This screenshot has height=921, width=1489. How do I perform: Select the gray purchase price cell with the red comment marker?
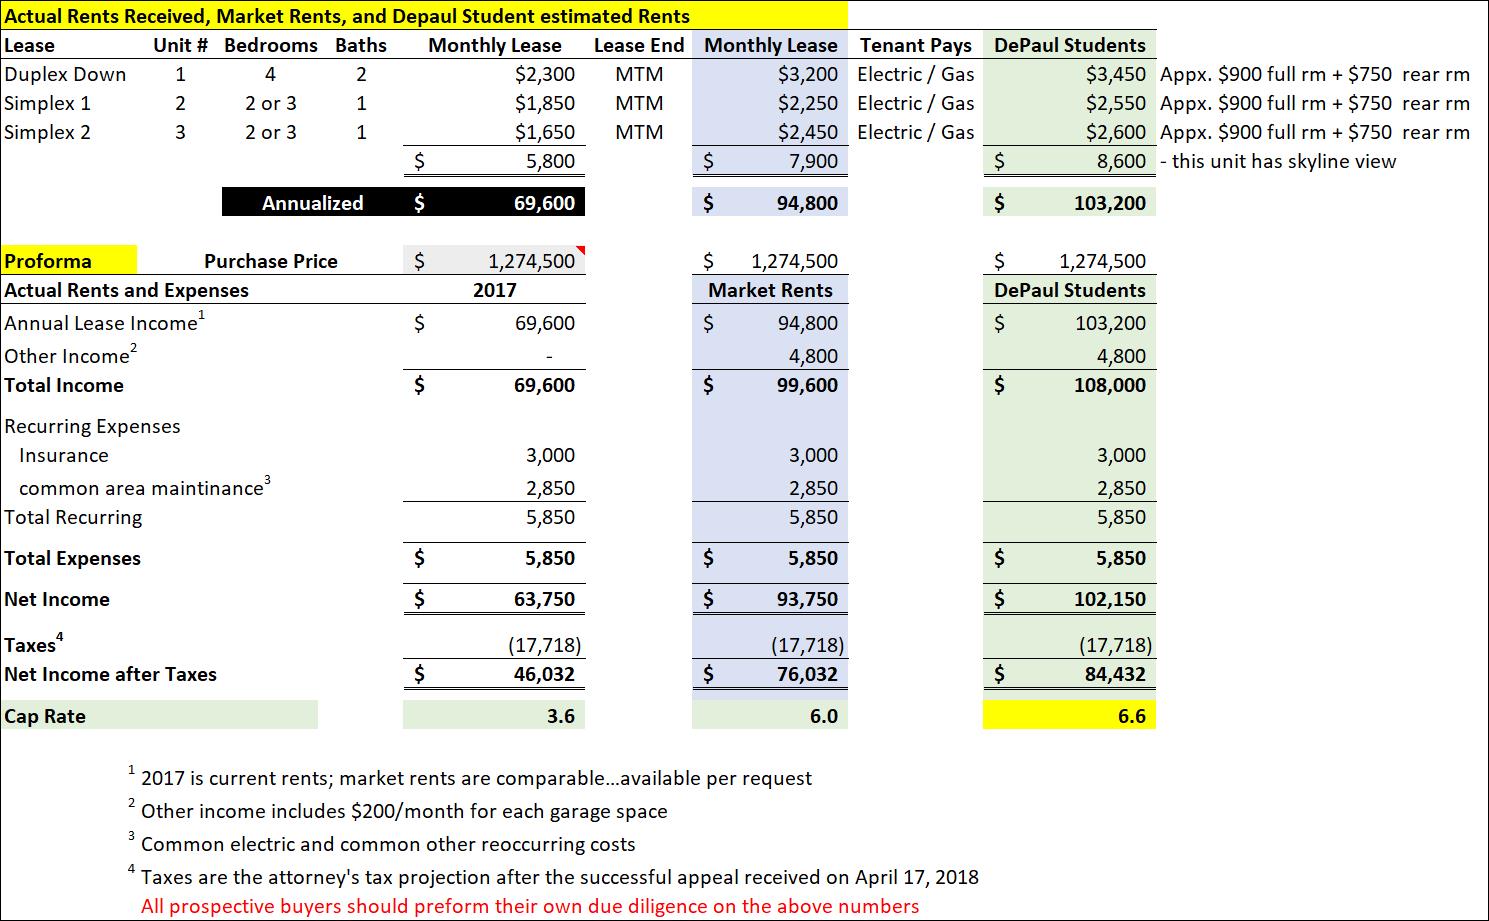pos(494,261)
